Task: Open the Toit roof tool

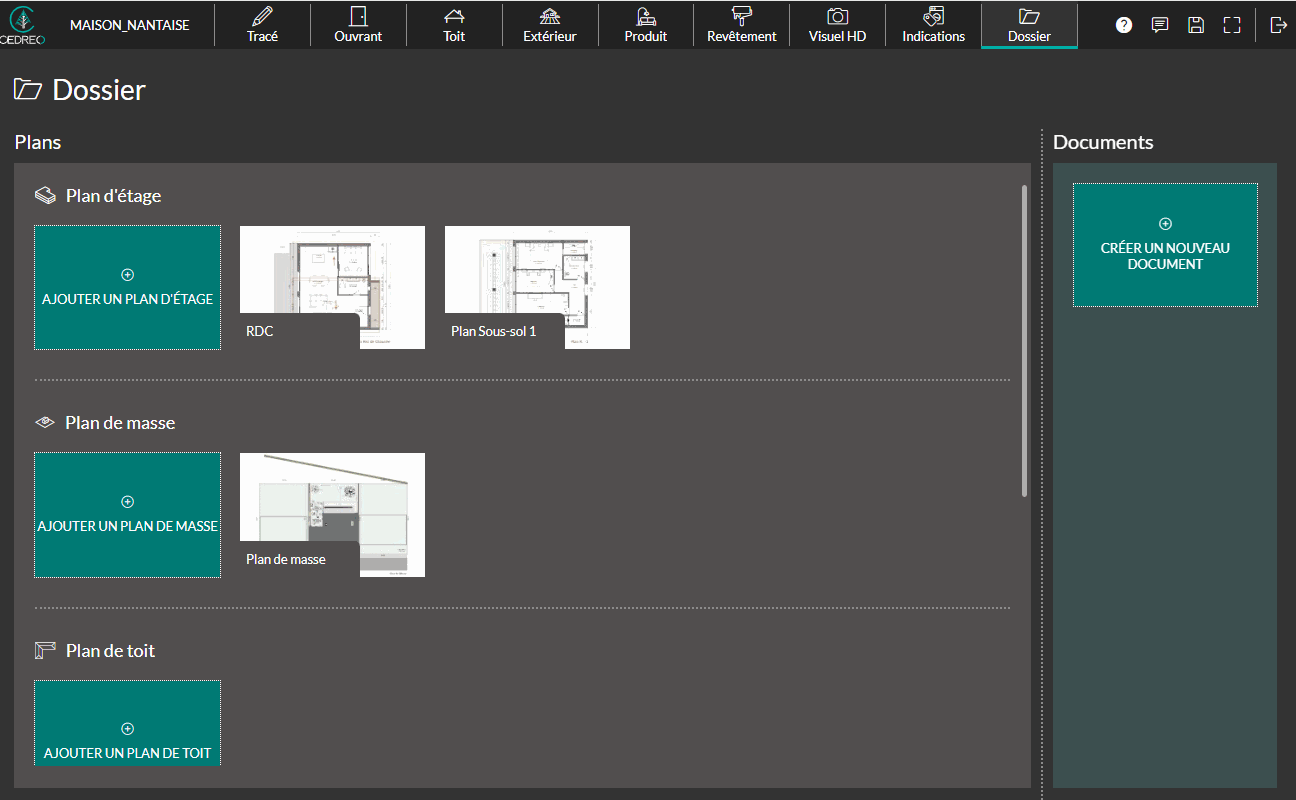Action: click(454, 24)
